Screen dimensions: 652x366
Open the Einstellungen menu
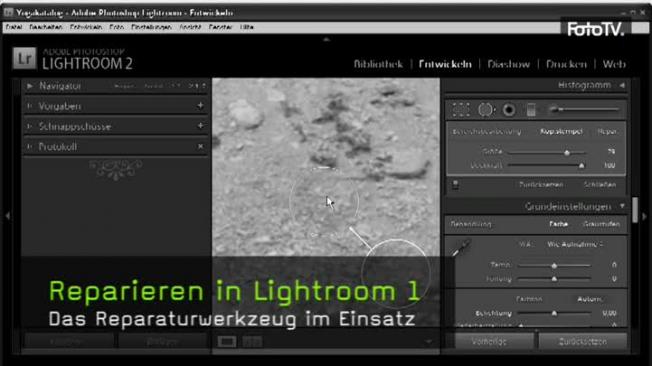[x=151, y=27]
